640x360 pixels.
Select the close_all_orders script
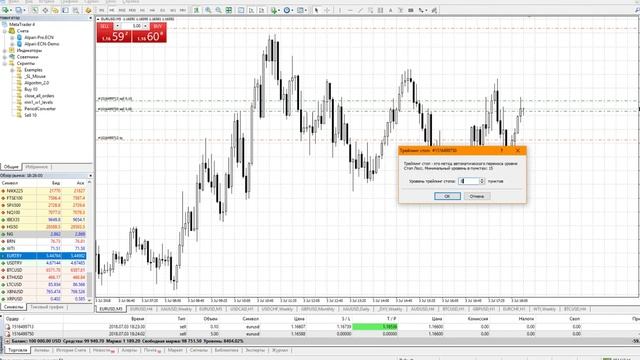[39, 96]
